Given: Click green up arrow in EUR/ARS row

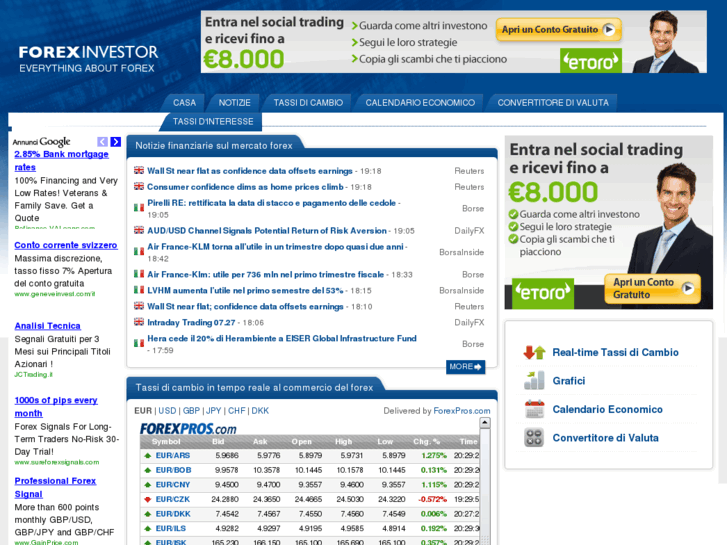Looking at the screenshot, I should tap(147, 455).
